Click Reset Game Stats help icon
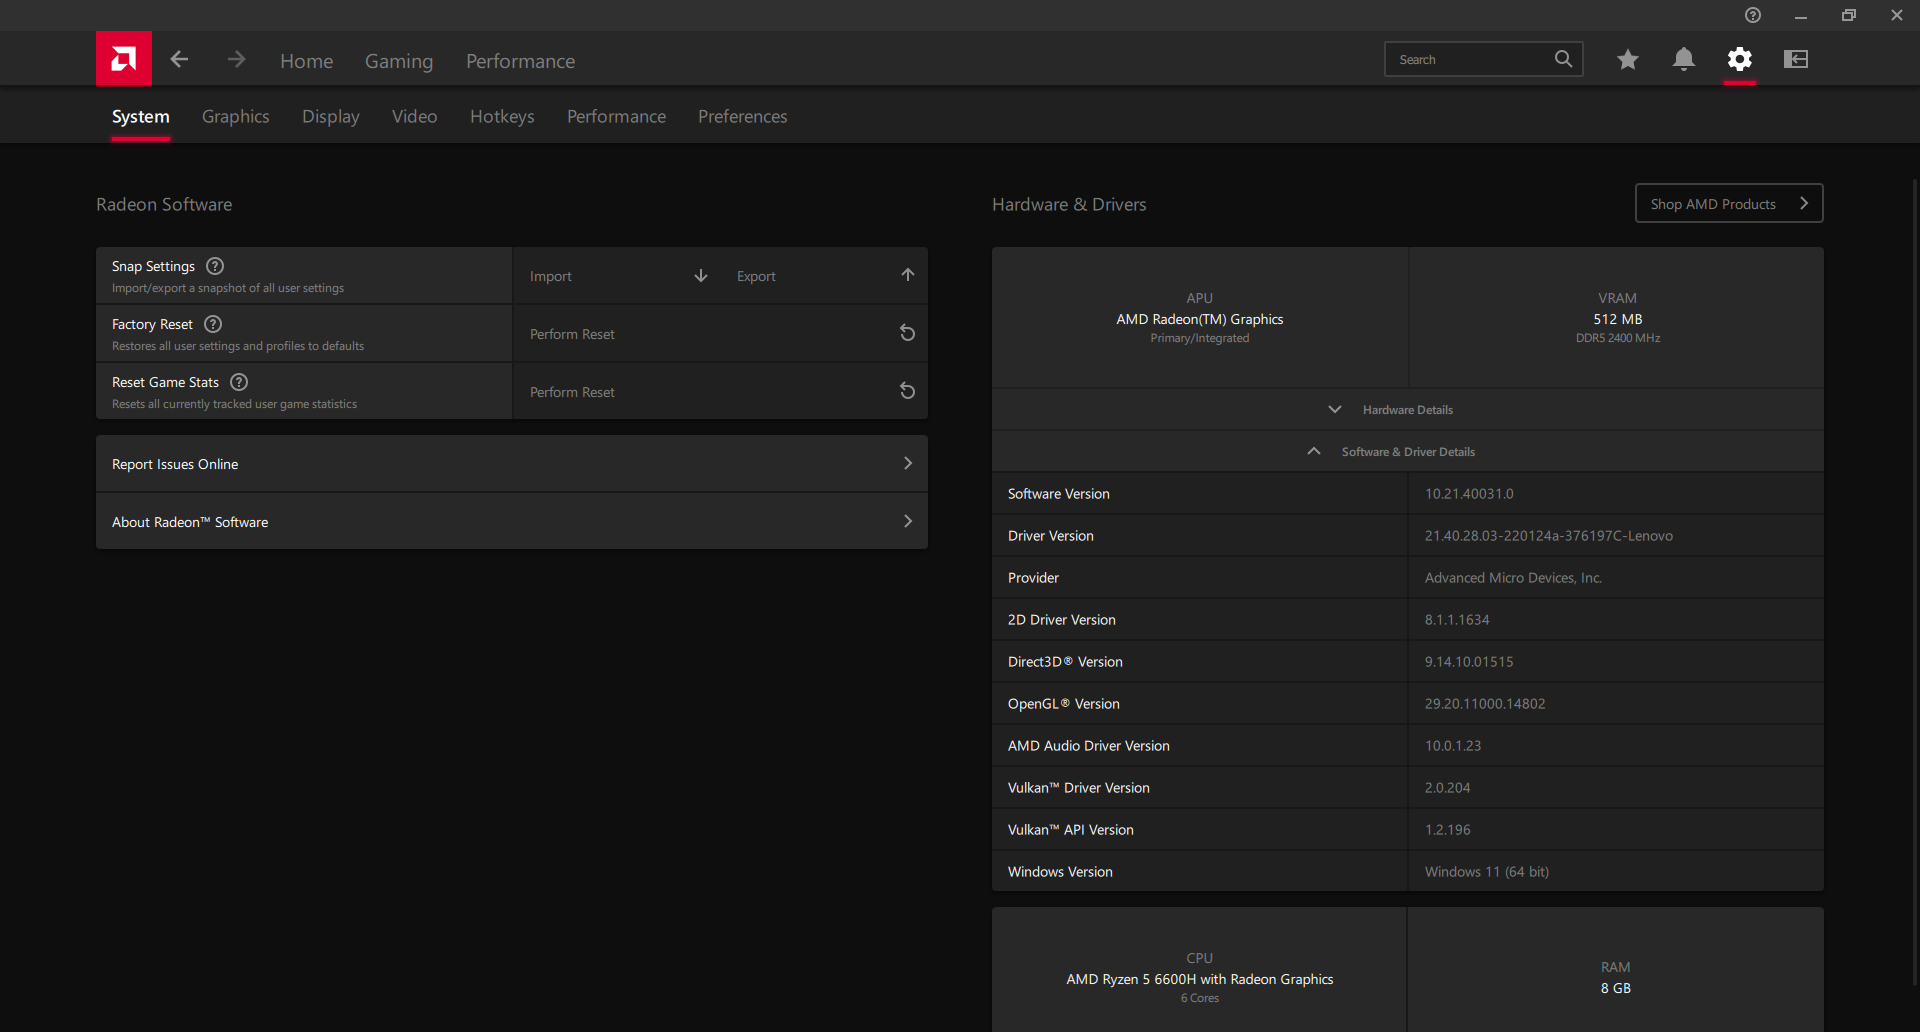This screenshot has width=1920, height=1032. point(239,382)
